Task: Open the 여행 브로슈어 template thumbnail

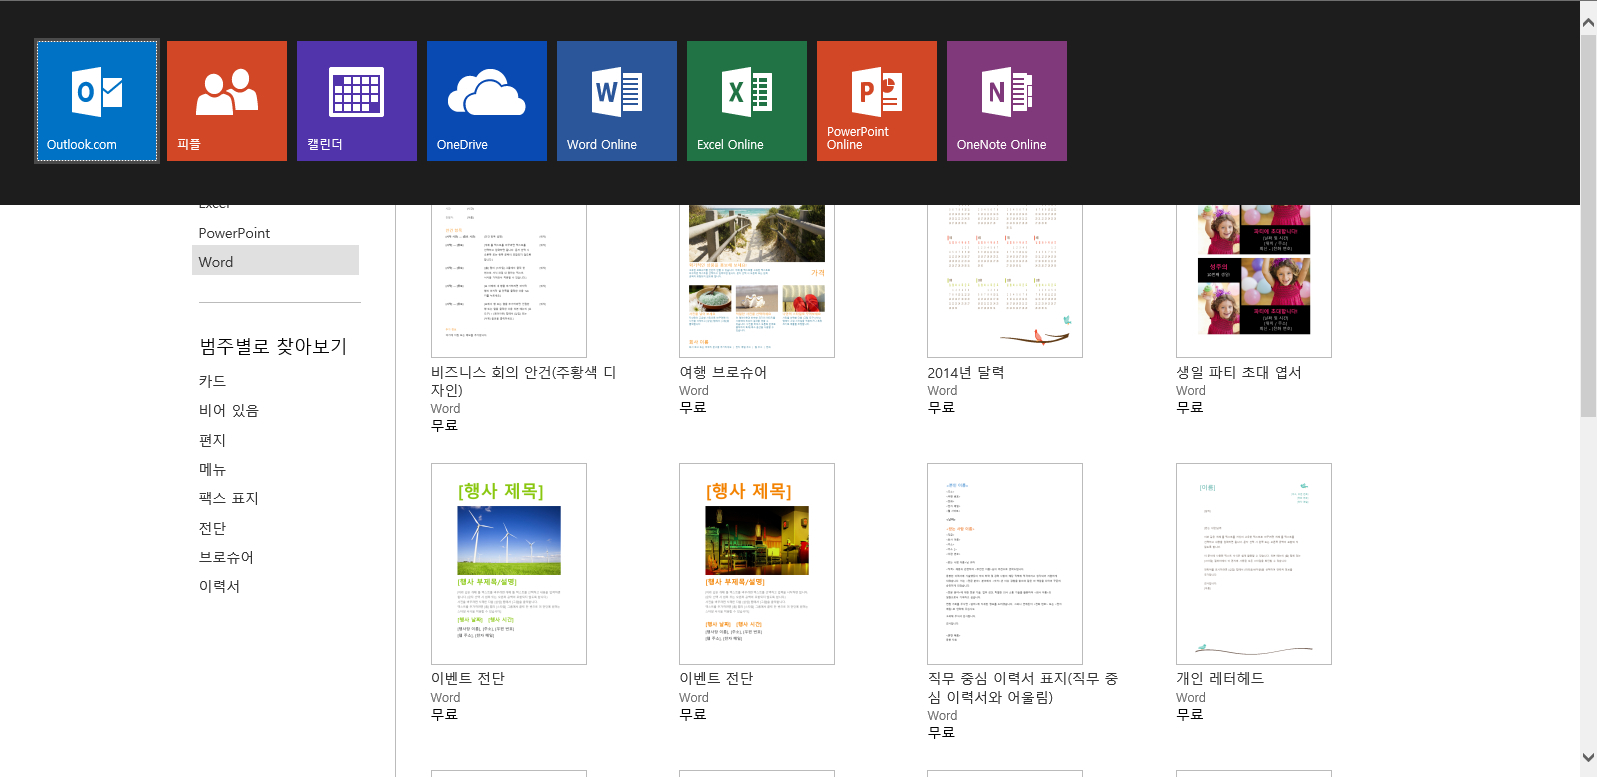Action: pos(757,281)
